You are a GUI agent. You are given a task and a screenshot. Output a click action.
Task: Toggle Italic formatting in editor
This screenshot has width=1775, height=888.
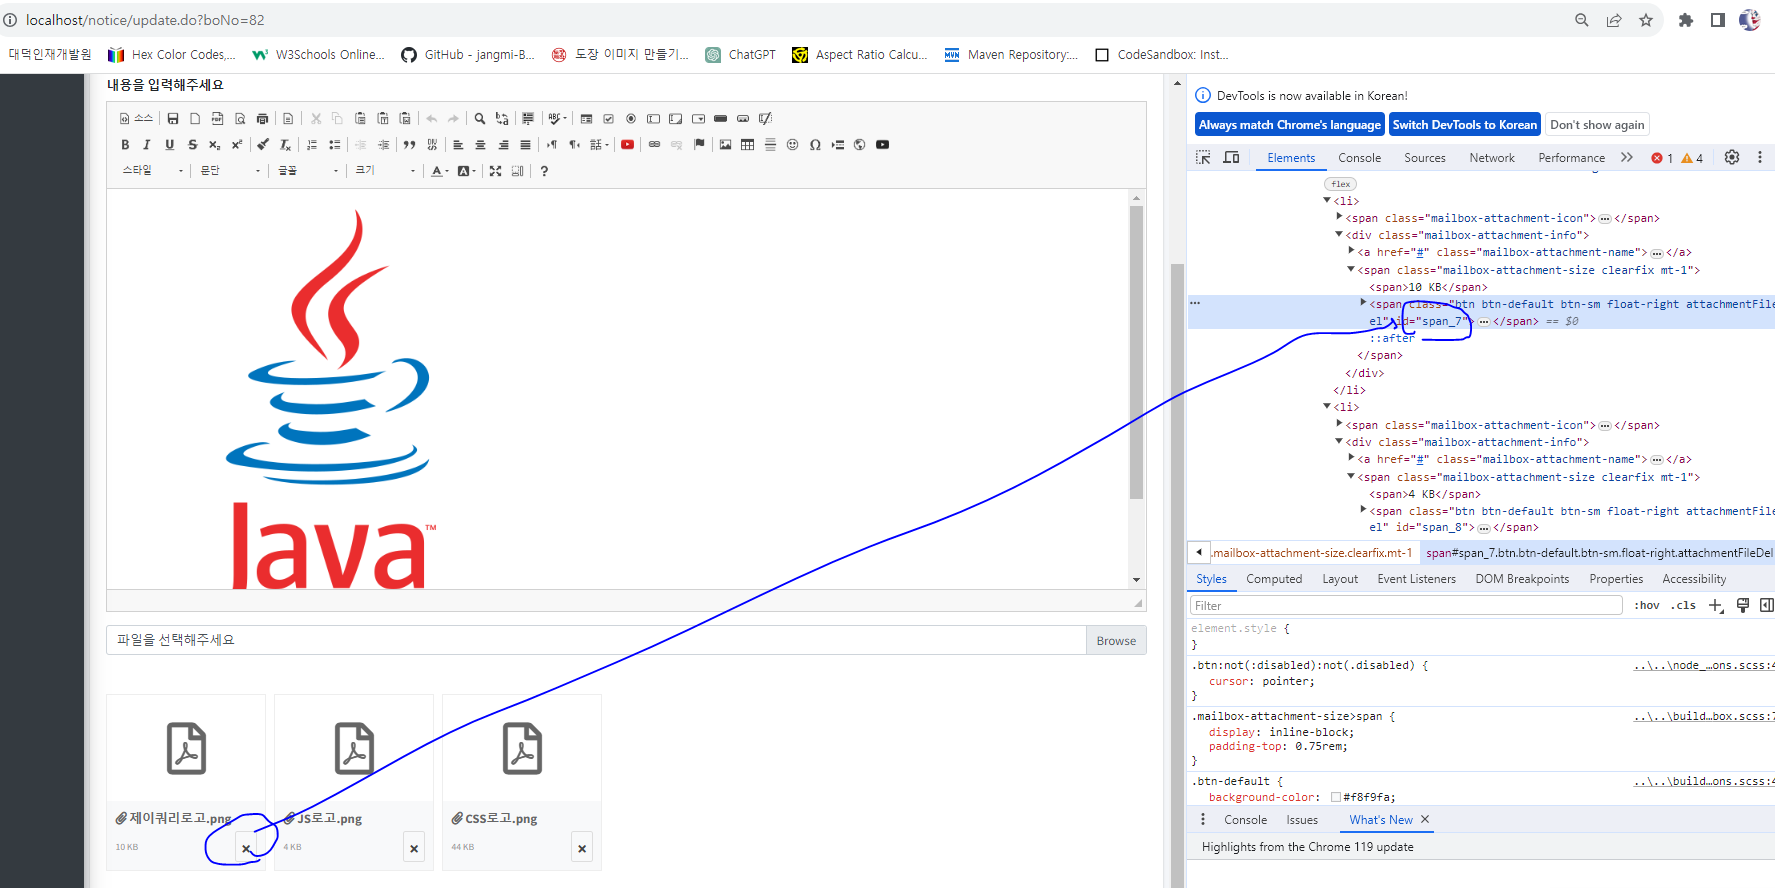coord(147,145)
